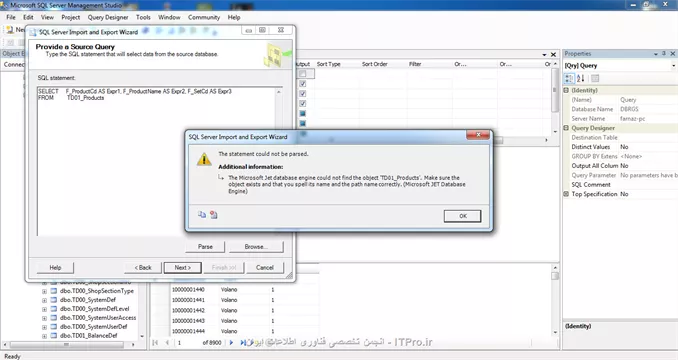This screenshot has height=360, width=678.
Task: Click the table icon beside dbo.TD00_SystemUserDef
Action: [54, 327]
